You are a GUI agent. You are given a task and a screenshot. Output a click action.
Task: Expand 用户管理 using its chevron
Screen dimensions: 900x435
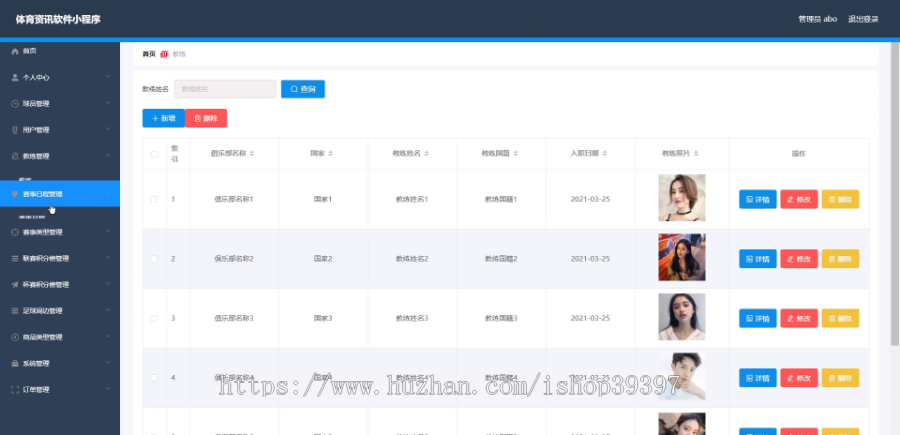pyautogui.click(x=108, y=130)
